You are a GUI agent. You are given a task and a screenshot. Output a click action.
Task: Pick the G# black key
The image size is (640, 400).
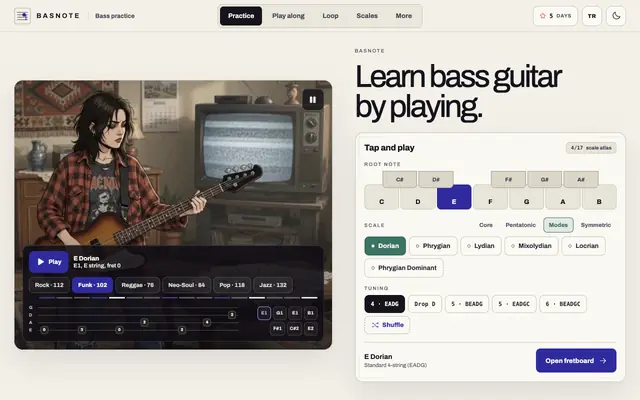tap(544, 179)
